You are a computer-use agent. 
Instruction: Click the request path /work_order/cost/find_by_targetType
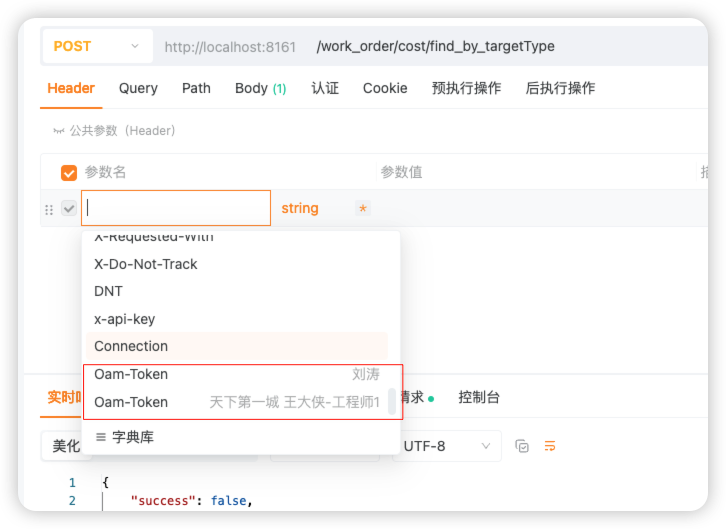(435, 46)
